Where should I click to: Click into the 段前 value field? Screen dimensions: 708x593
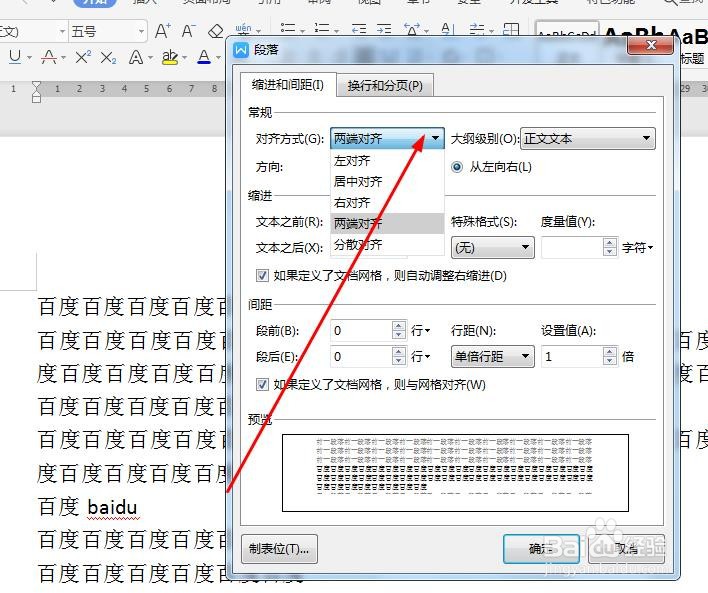tap(361, 331)
